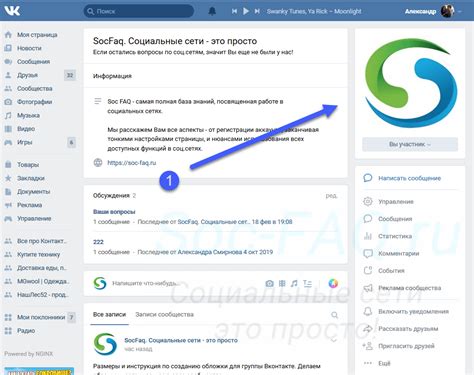Search wall posts with magnifier icon

pos(334,315)
